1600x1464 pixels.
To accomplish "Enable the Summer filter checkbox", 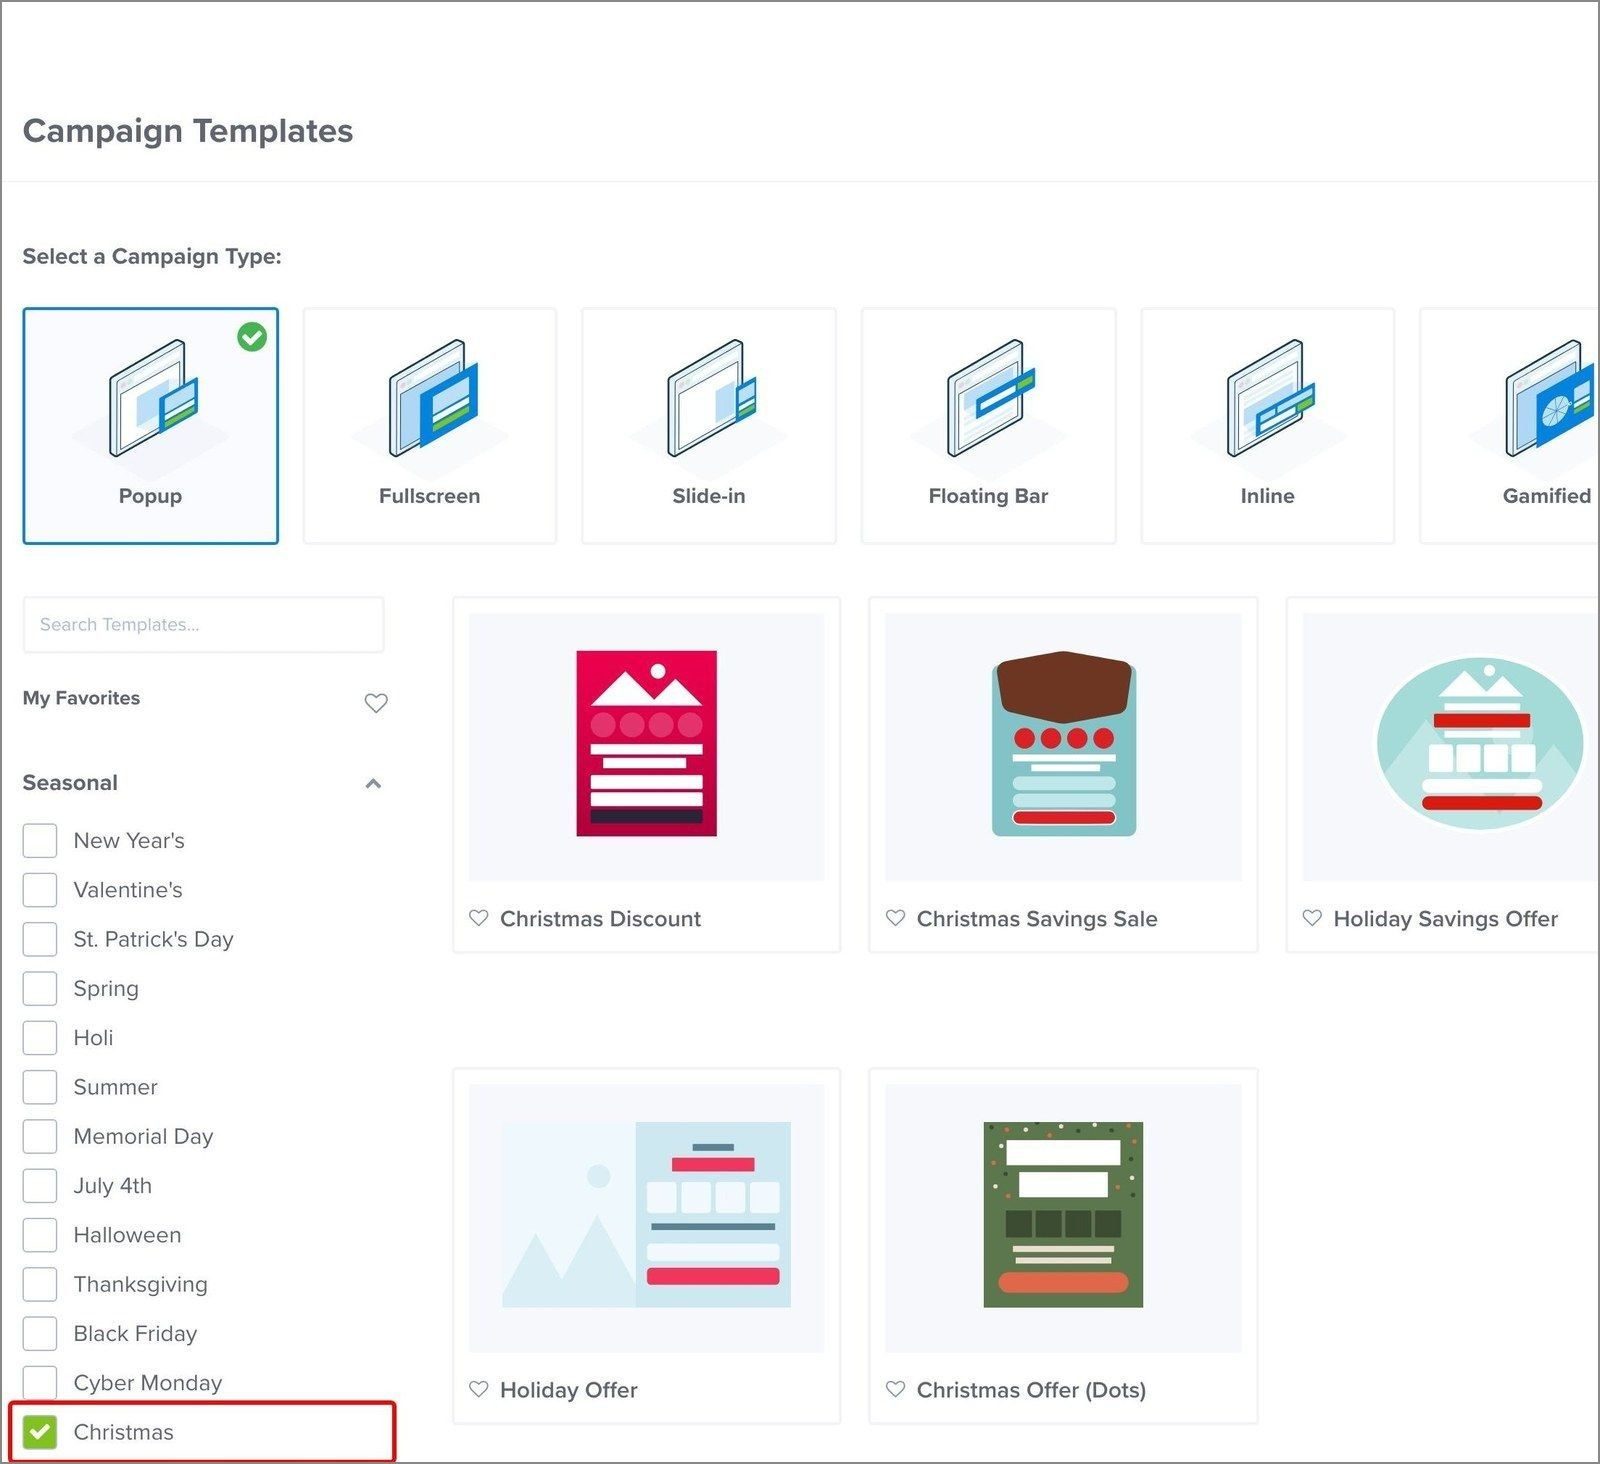I will [x=40, y=1087].
